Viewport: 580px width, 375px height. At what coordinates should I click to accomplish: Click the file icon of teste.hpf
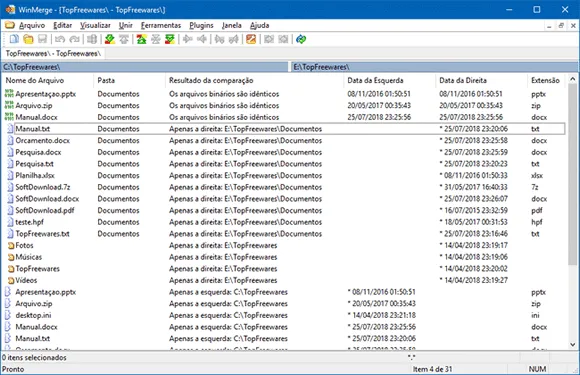[x=11, y=222]
